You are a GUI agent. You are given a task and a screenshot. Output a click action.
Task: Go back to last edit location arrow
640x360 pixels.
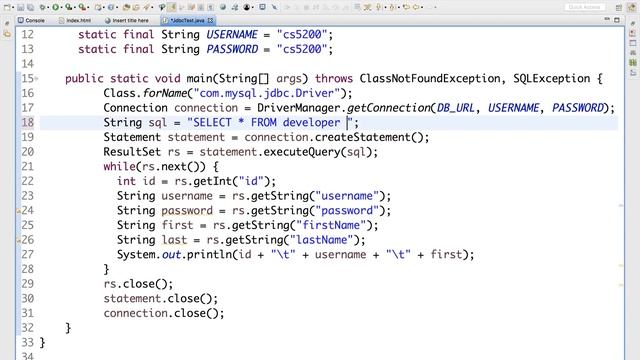[x=406, y=7]
